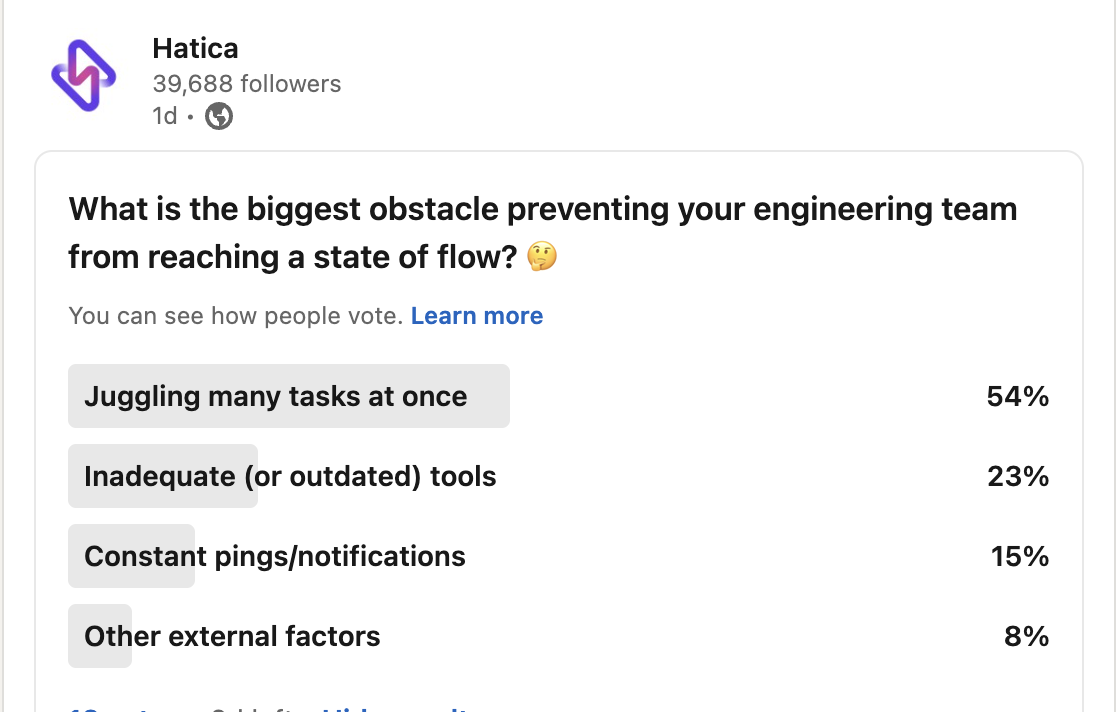1116x712 pixels.
Task: Click the 15% result percentage
Action: (1019, 556)
